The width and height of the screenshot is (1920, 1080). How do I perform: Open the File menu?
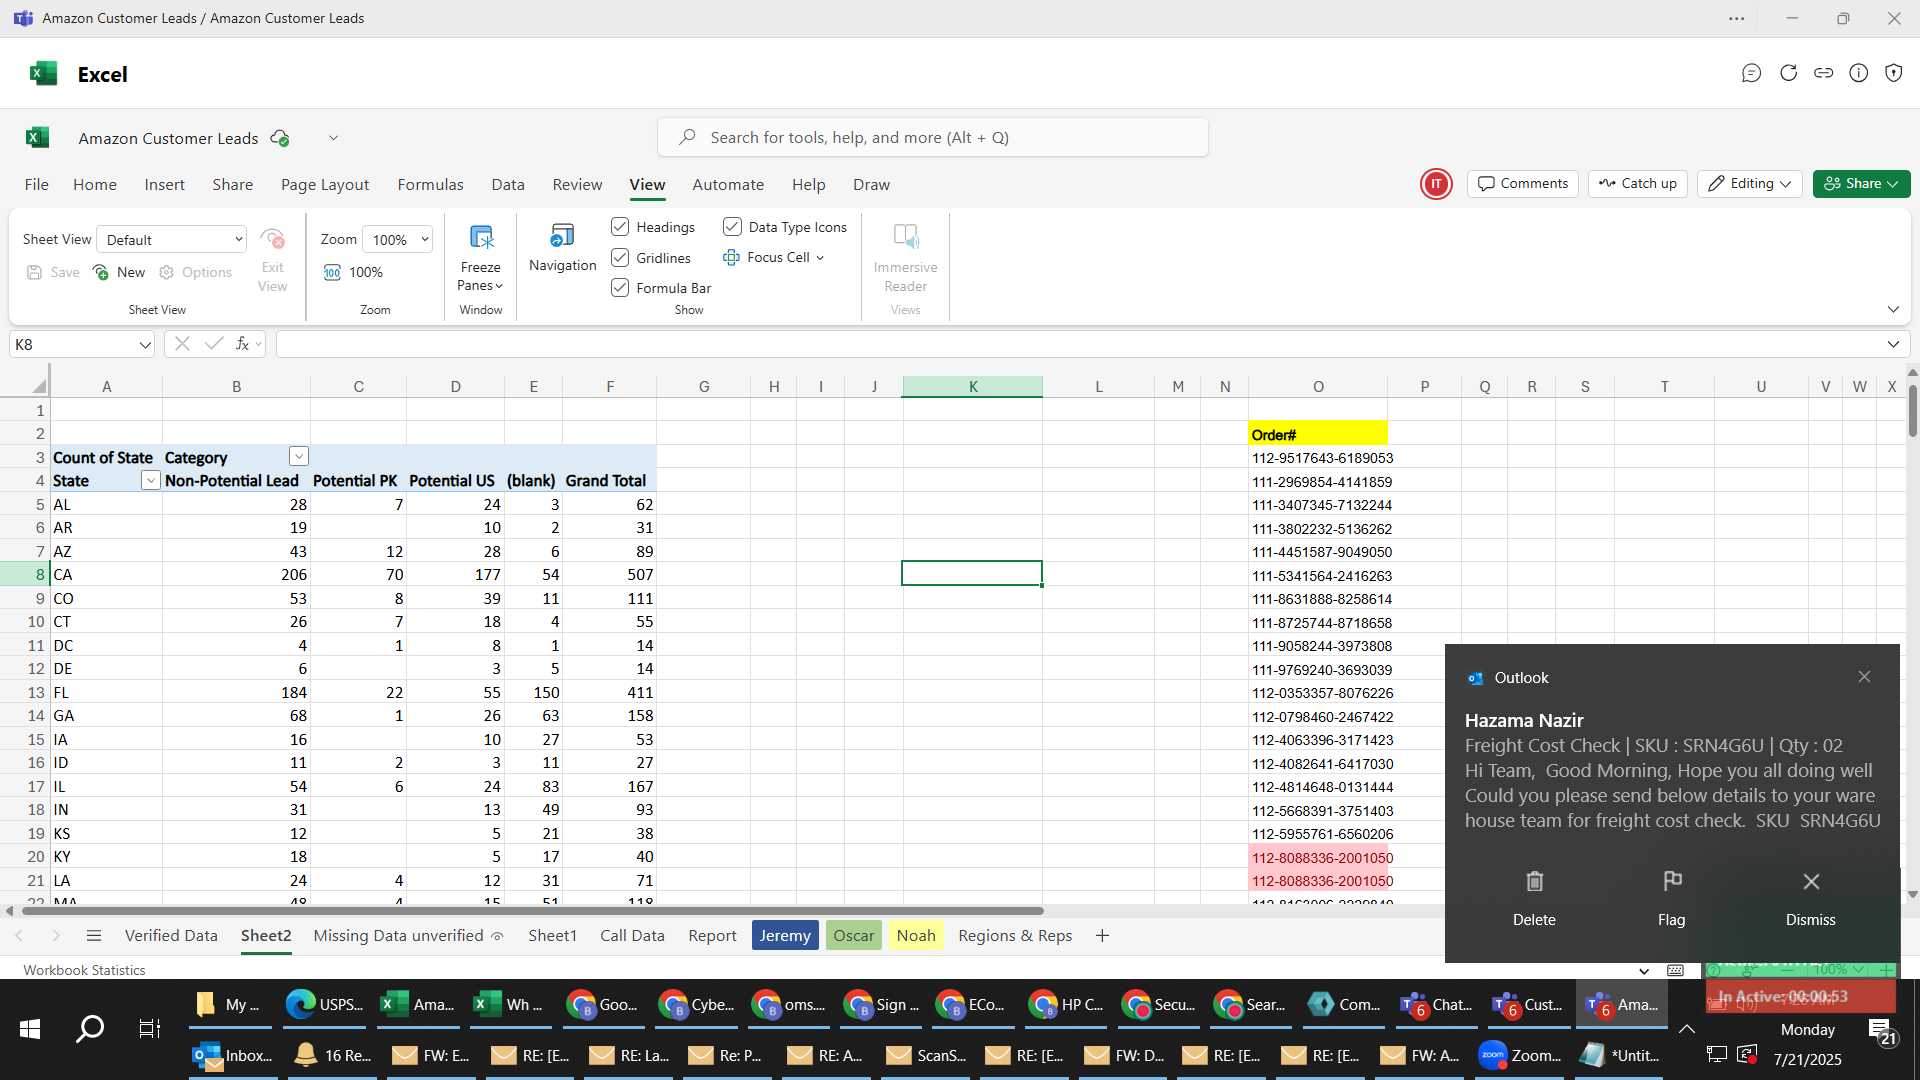(37, 185)
